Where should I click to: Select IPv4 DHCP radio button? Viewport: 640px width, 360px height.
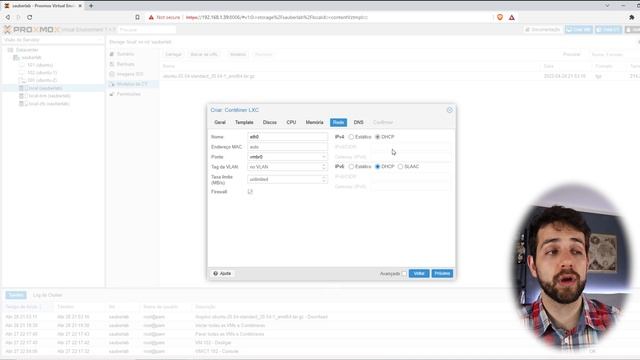pyautogui.click(x=378, y=137)
